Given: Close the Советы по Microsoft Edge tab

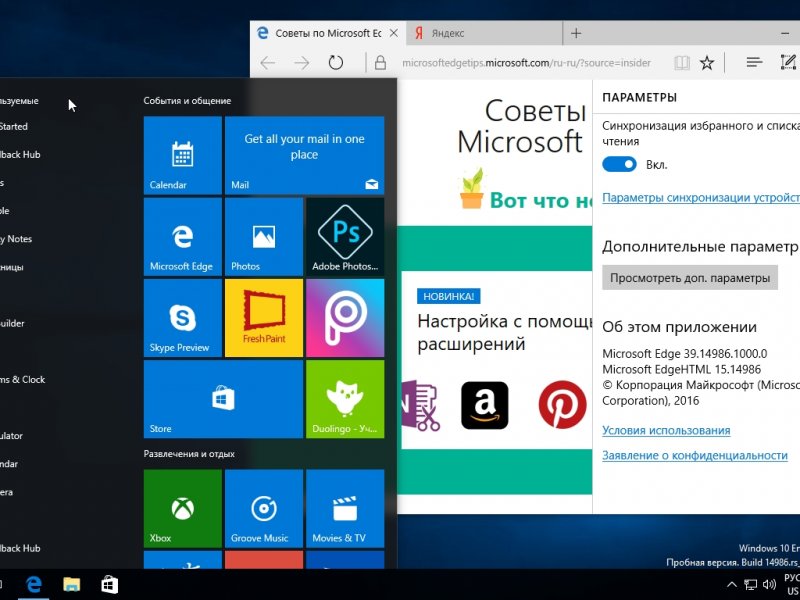Looking at the screenshot, I should point(394,33).
